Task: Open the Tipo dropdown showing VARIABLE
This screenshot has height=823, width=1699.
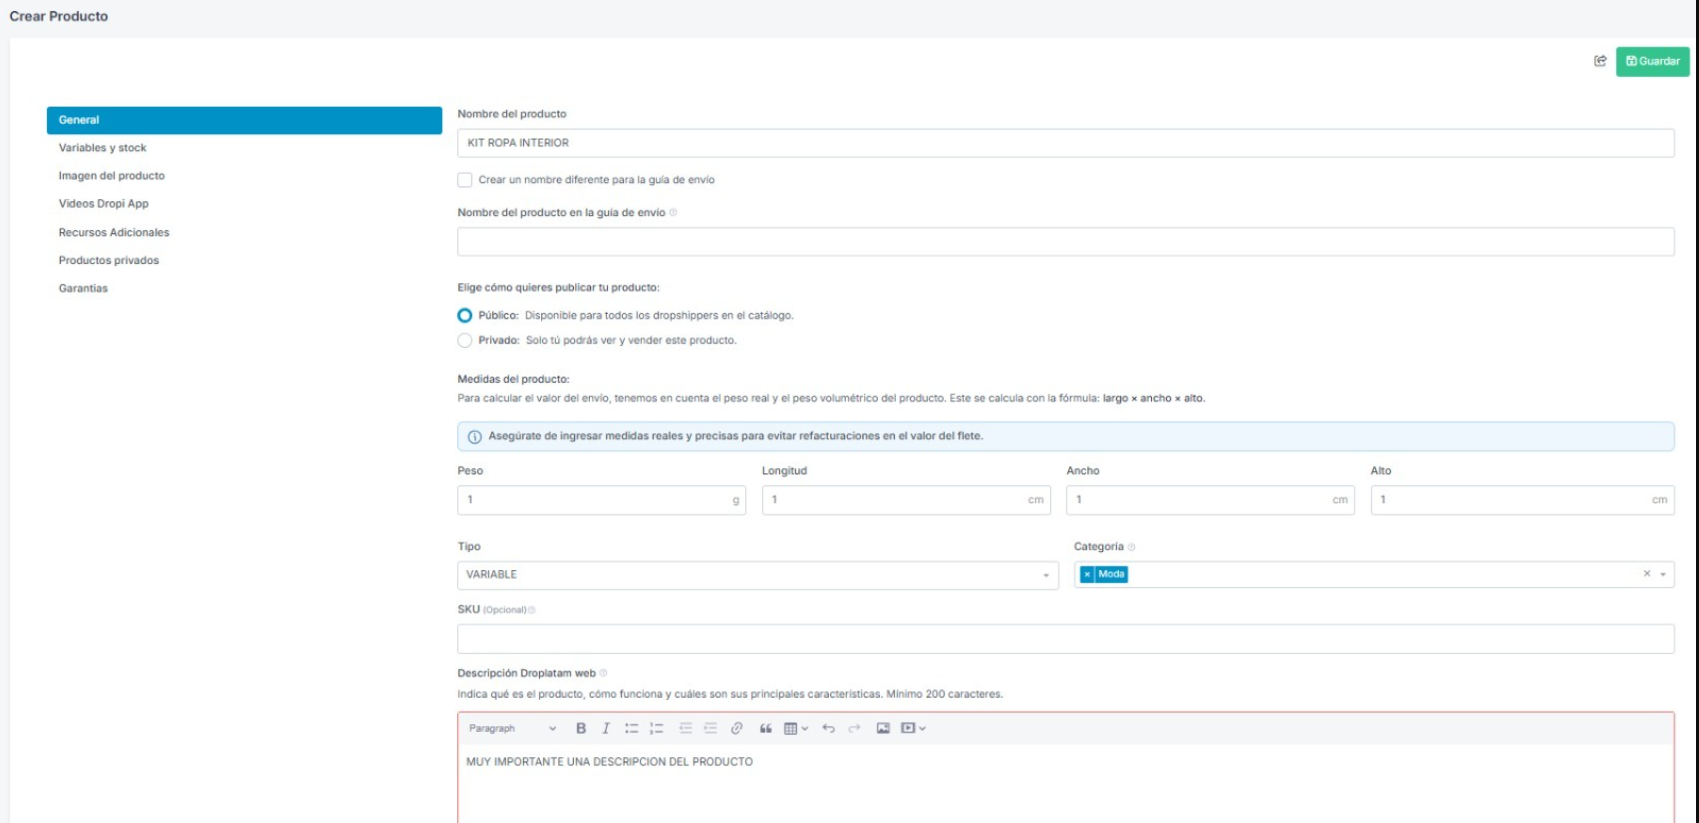Action: (757, 575)
